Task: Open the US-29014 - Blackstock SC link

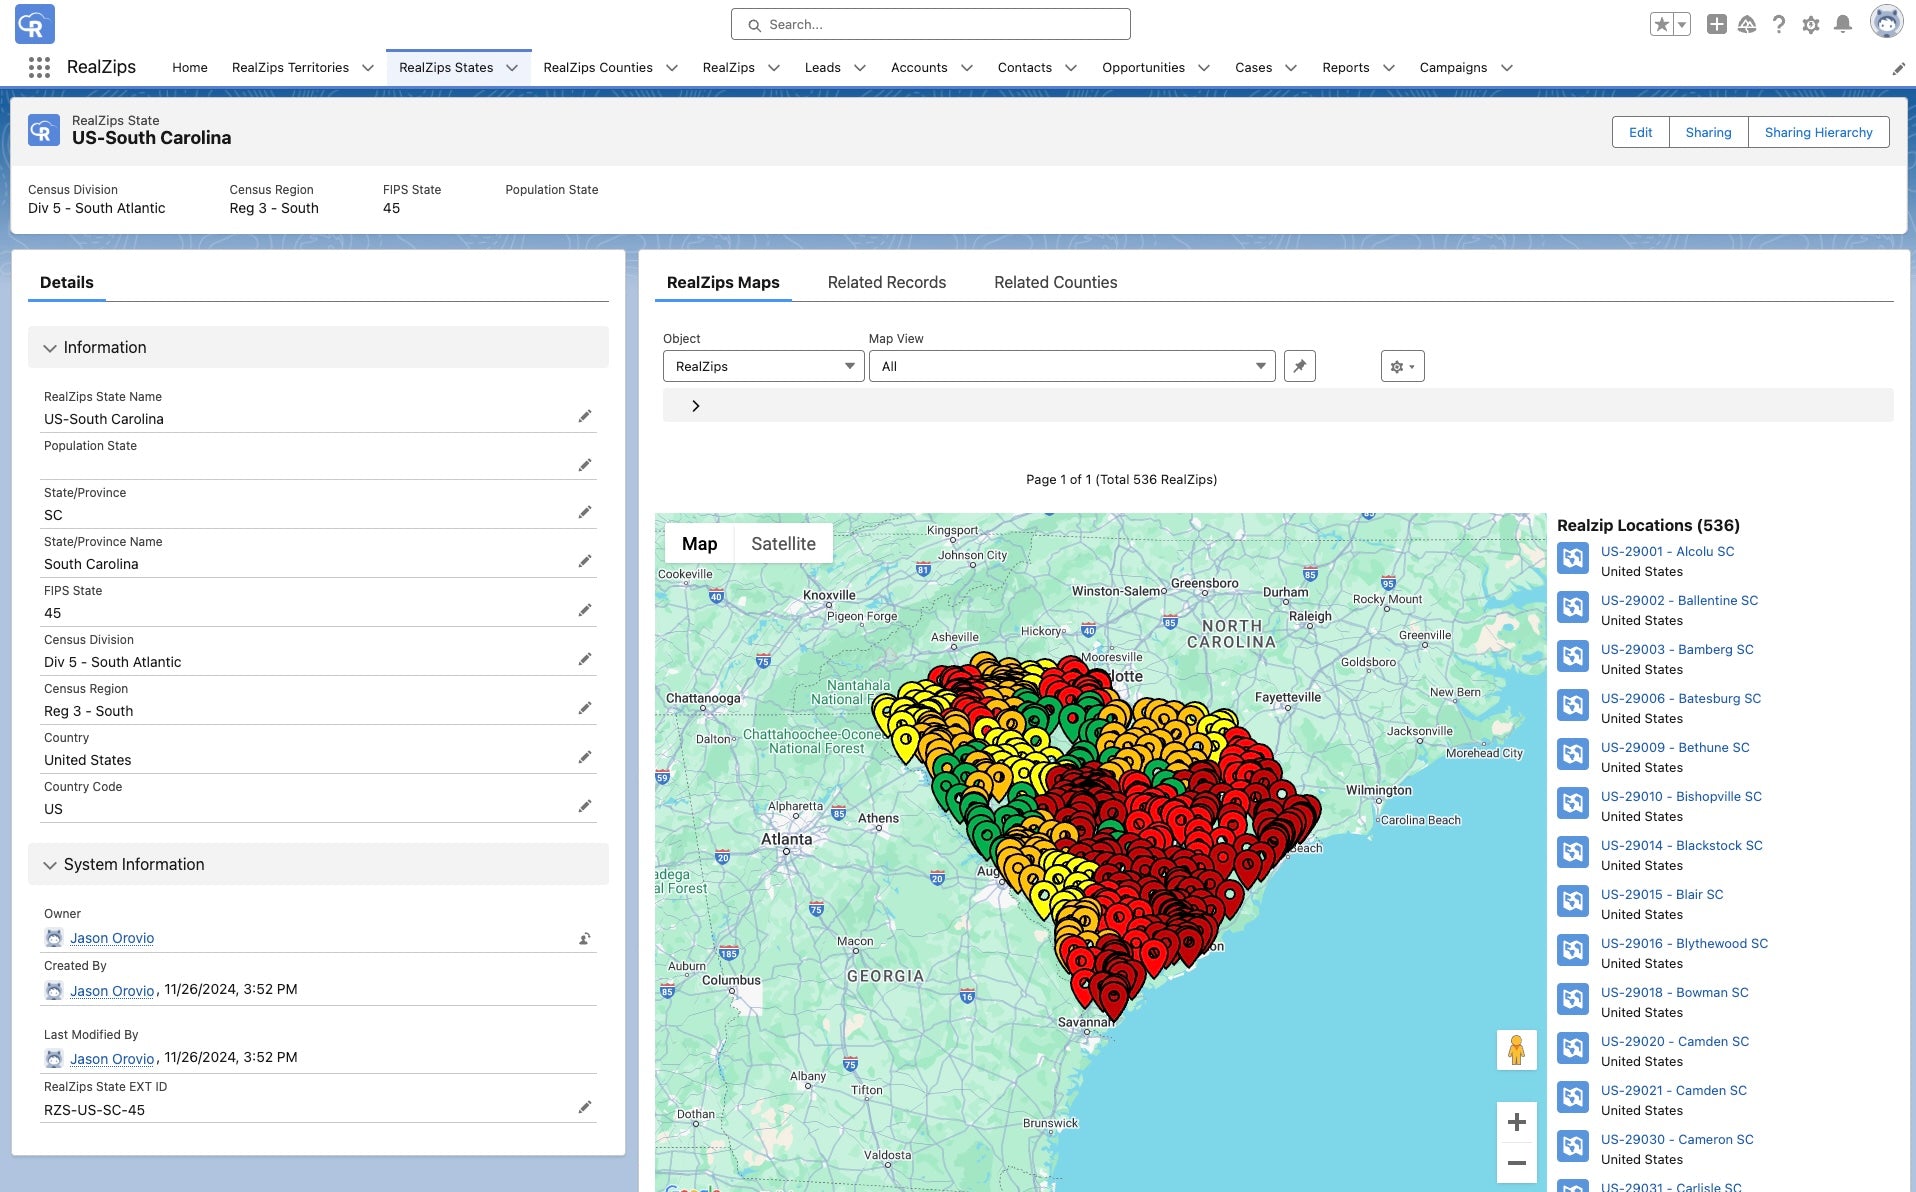Action: tap(1681, 845)
